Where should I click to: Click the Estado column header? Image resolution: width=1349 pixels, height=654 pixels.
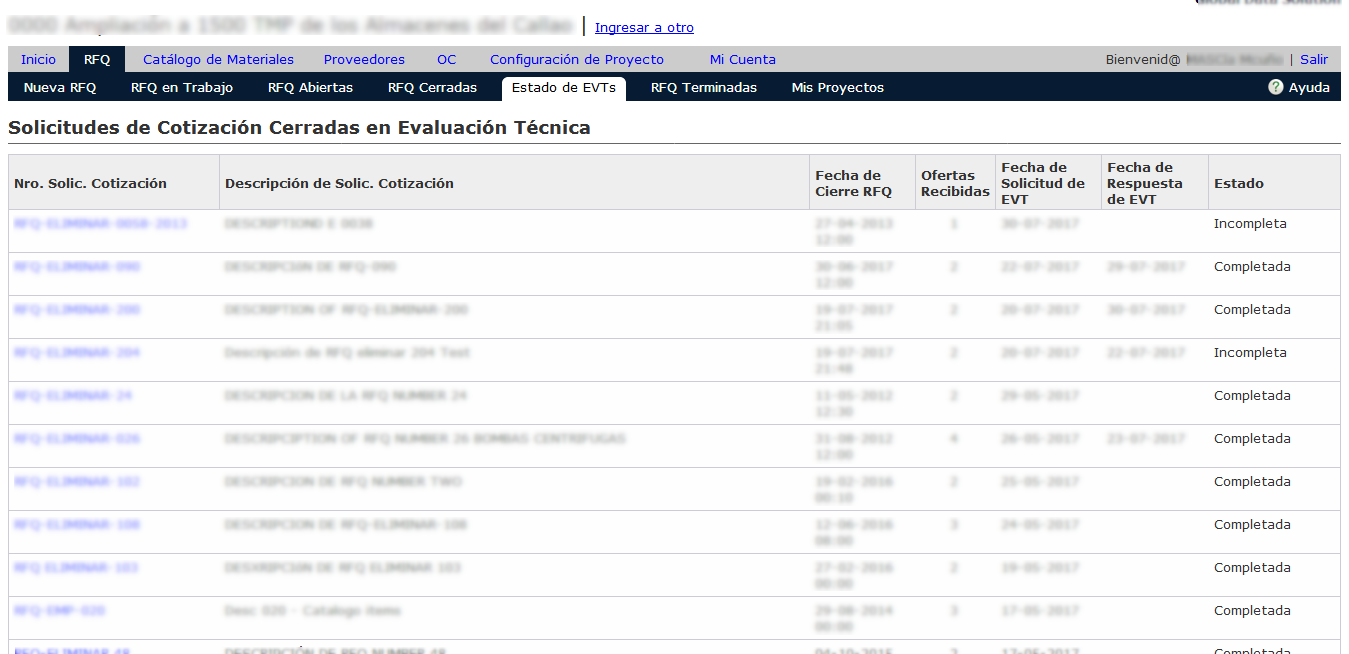click(x=1238, y=183)
